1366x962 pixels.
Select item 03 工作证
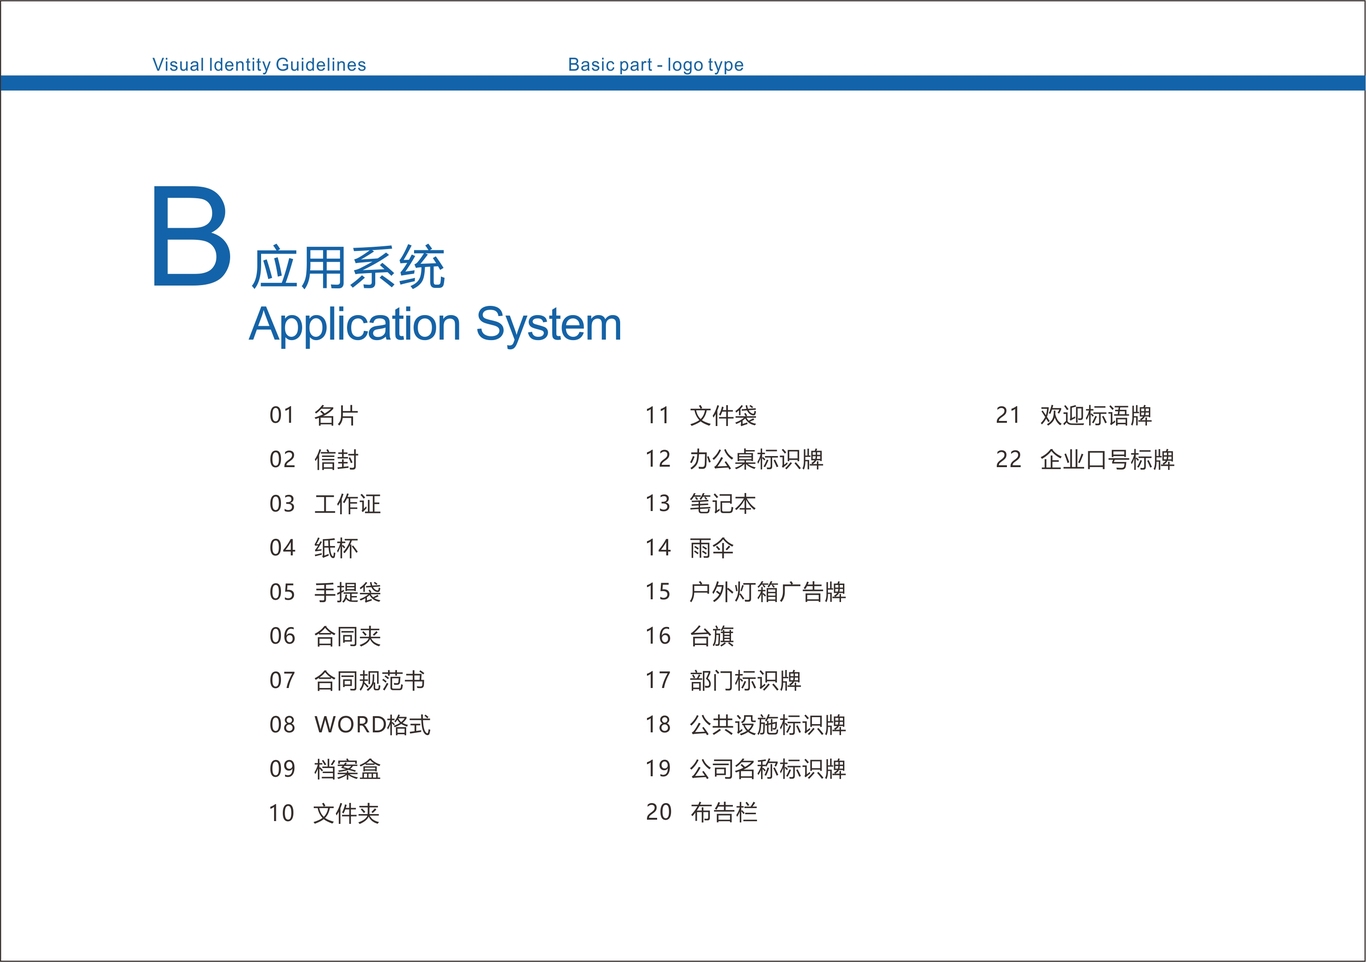pos(325,503)
